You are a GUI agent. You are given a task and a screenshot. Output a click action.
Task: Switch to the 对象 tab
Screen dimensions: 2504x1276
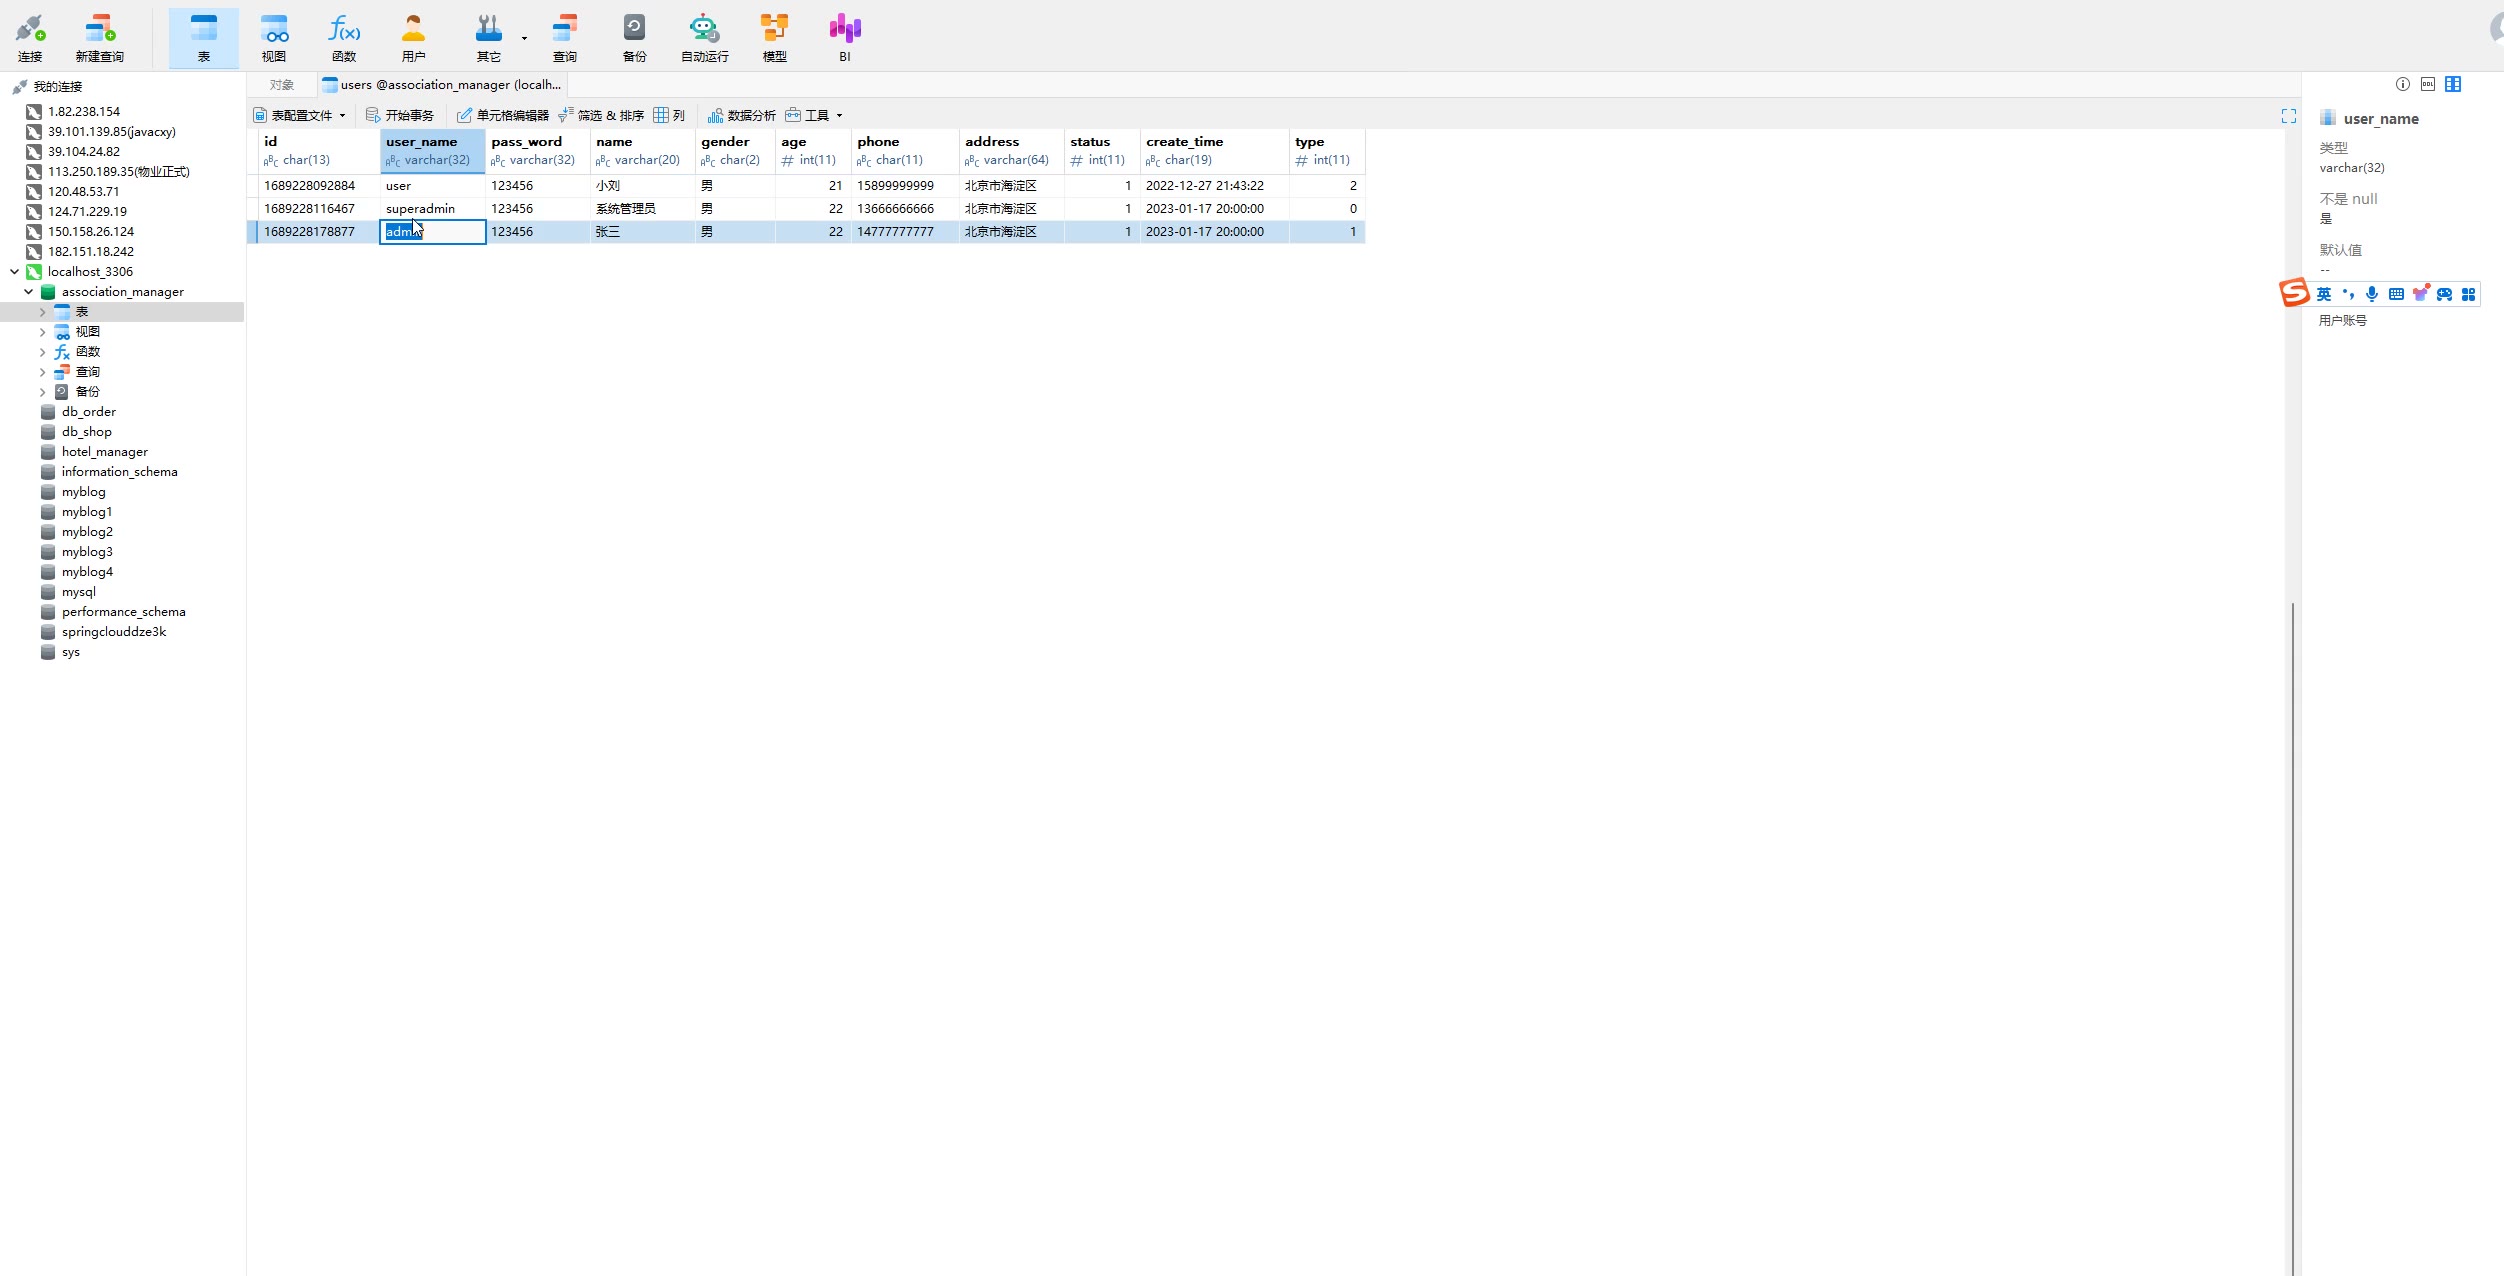pyautogui.click(x=281, y=85)
